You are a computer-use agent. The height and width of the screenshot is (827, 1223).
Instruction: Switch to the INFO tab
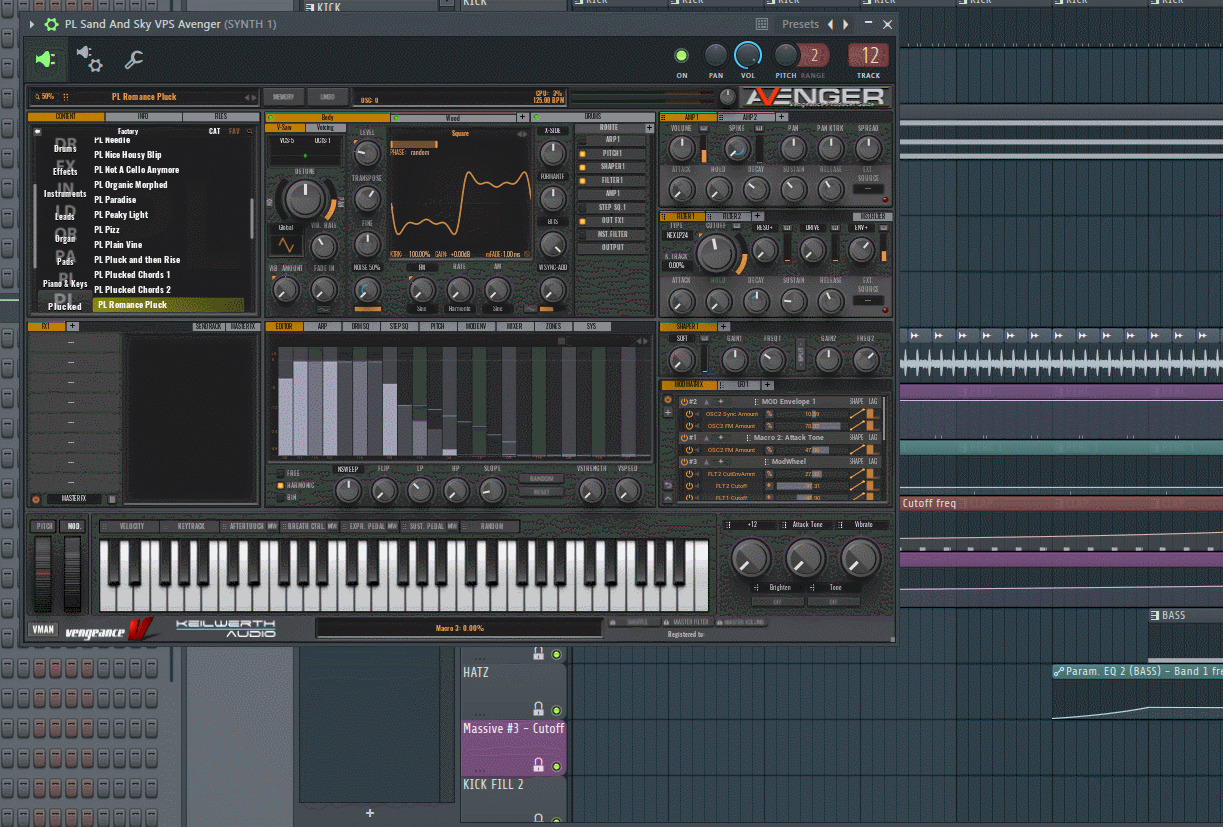coord(143,117)
